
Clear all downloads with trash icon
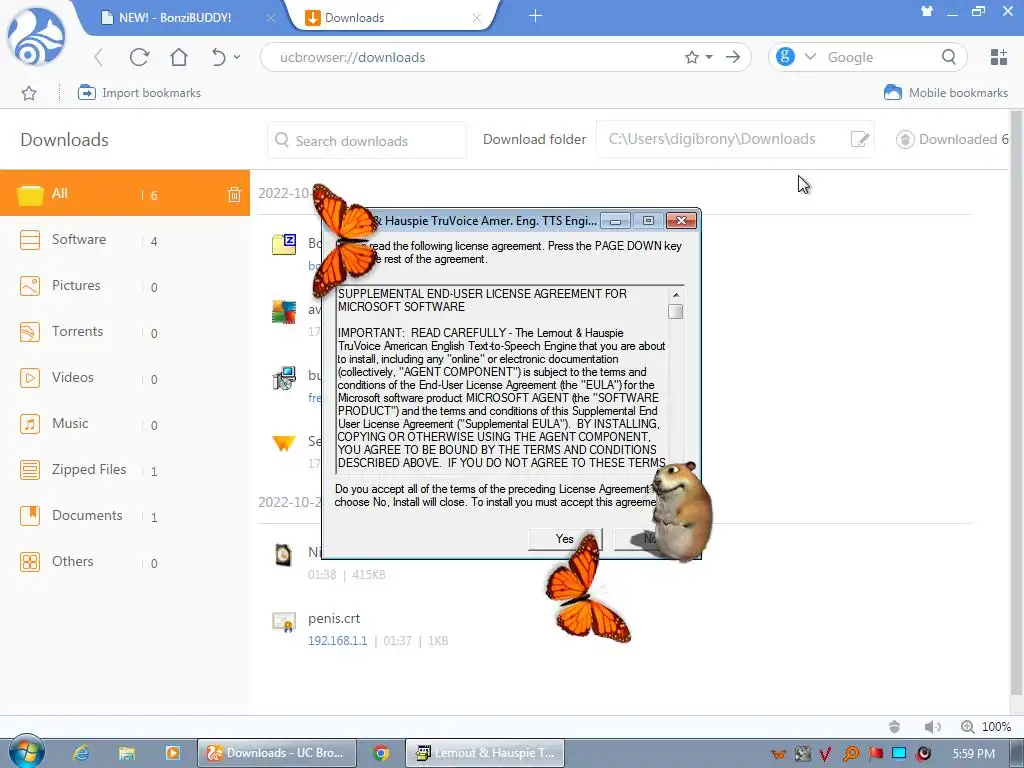[x=234, y=194]
